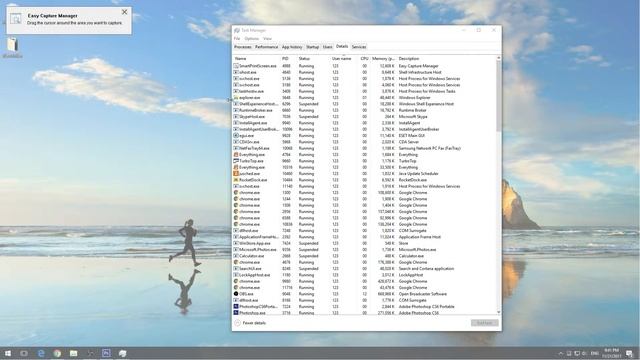
Task: Select the "Samsung Network PC Fax" description
Action: [429, 148]
